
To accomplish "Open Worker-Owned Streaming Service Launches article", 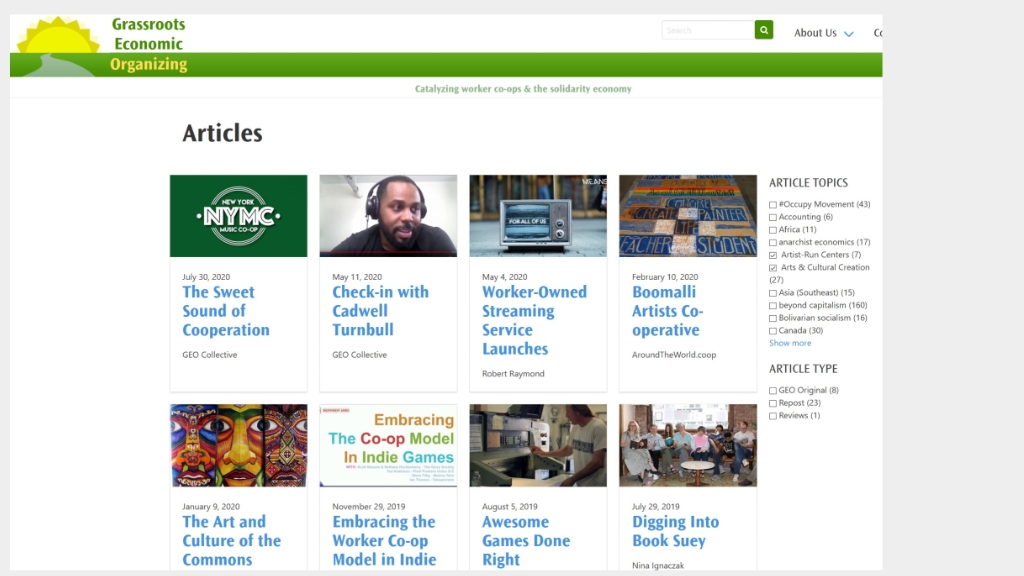I will point(534,320).
